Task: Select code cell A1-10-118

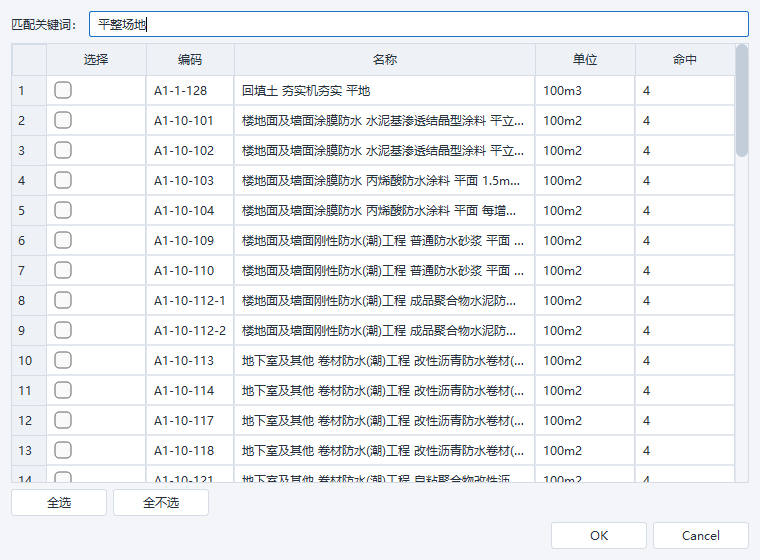Action: pos(190,451)
